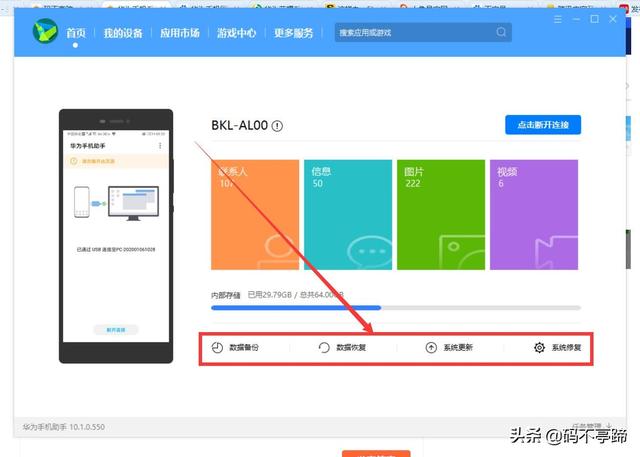Select the 系统修复 system repair label
The width and height of the screenshot is (640, 457).
pos(567,348)
